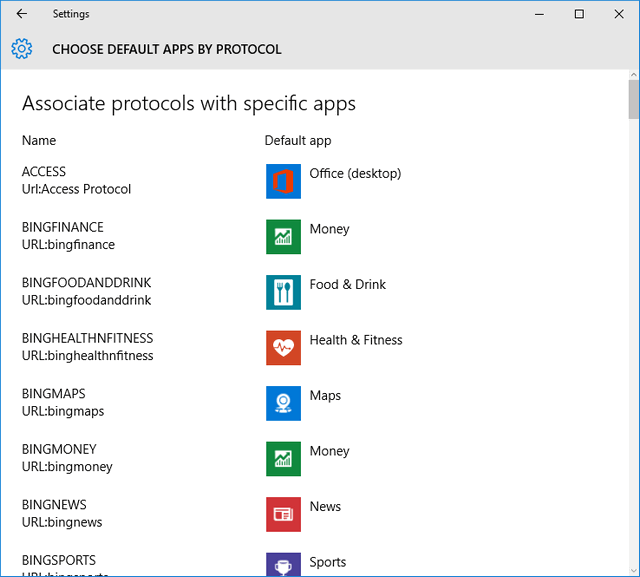Click the URL:bingfoodanddrink description text

click(x=87, y=300)
